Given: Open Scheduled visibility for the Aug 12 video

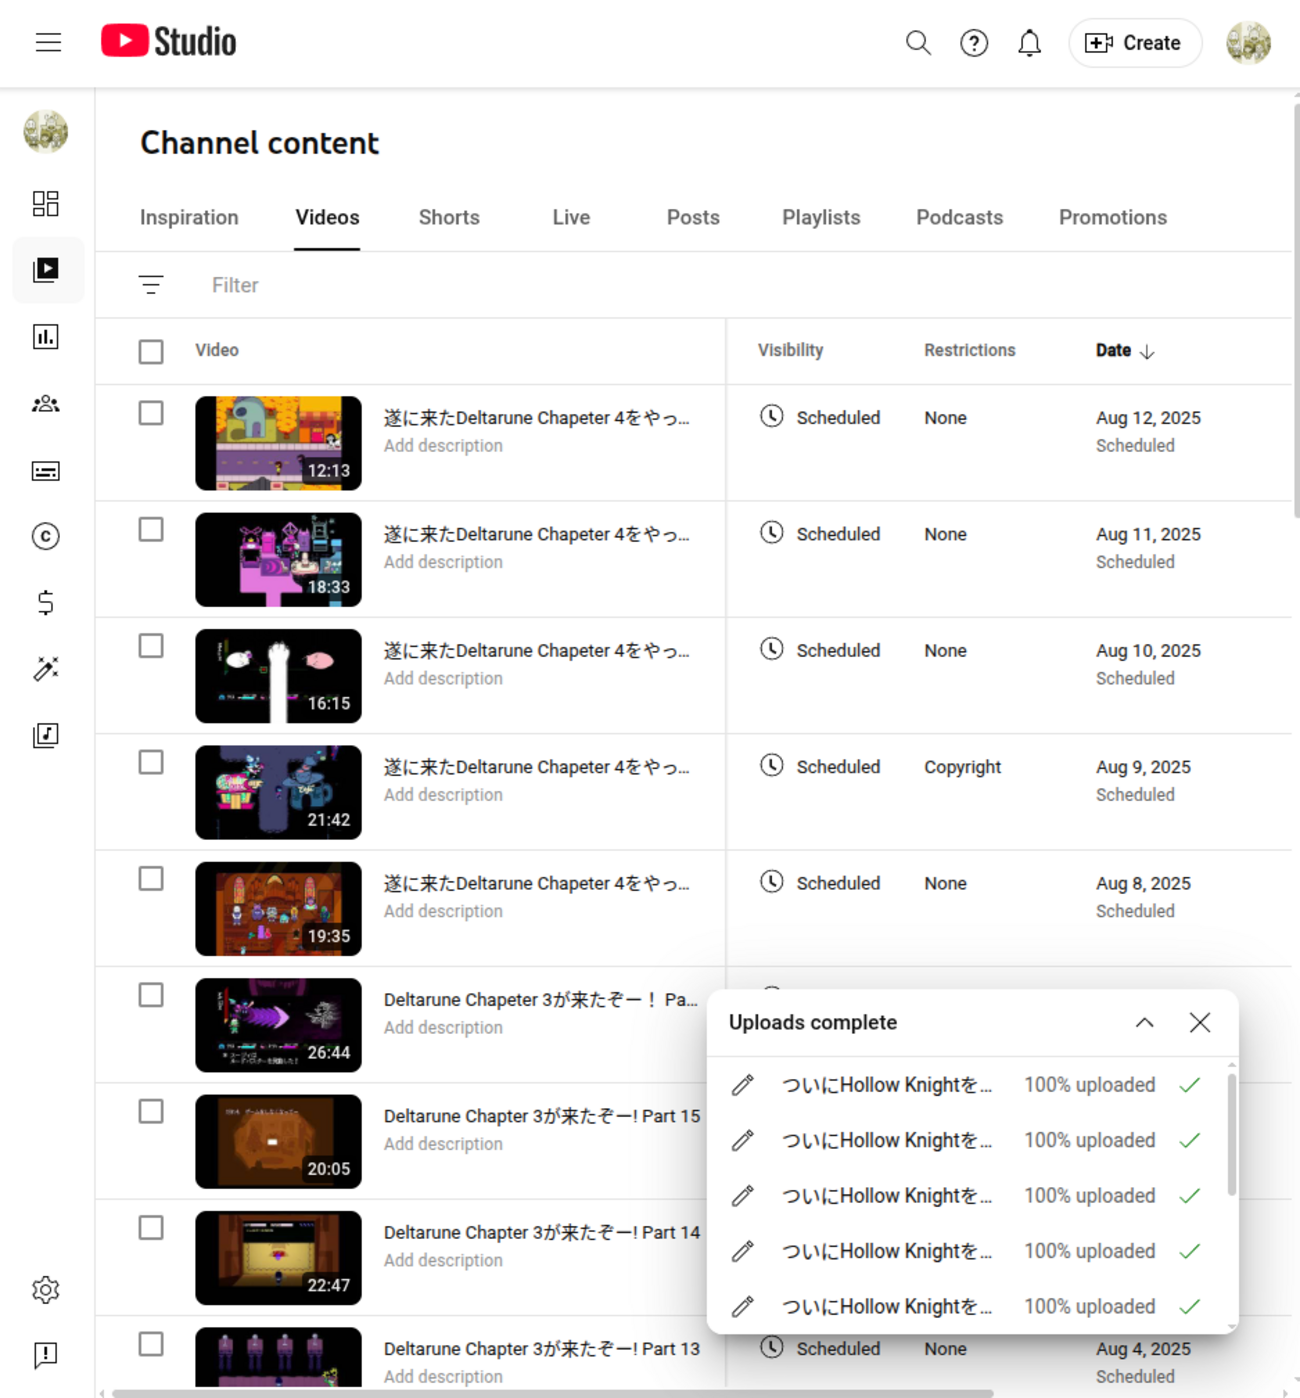Looking at the screenshot, I should click(838, 418).
